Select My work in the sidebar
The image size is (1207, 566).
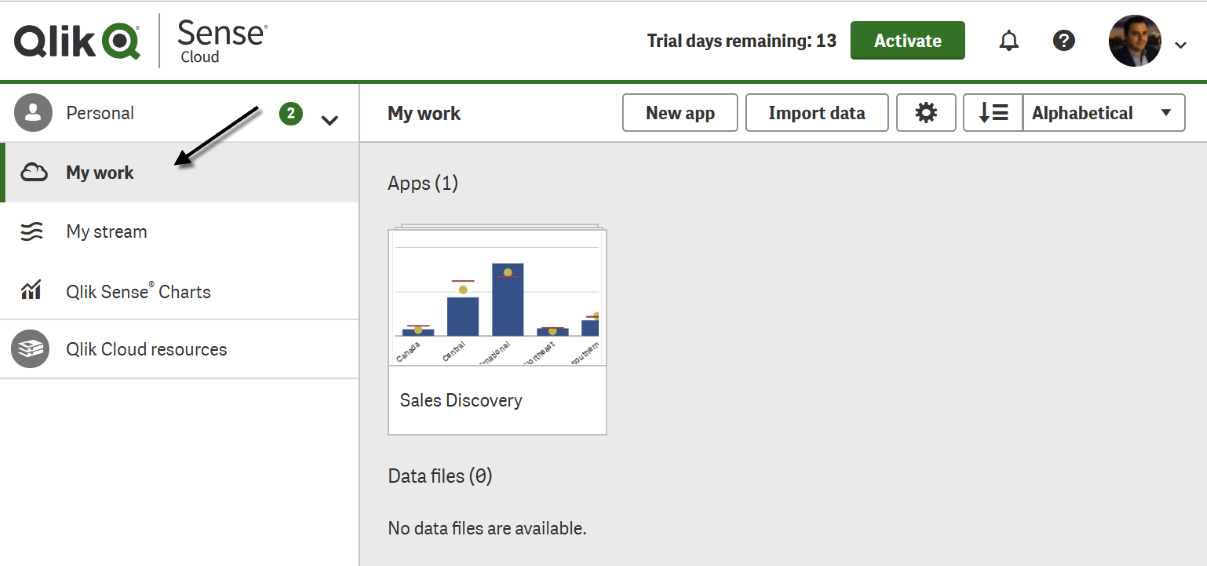(179, 172)
